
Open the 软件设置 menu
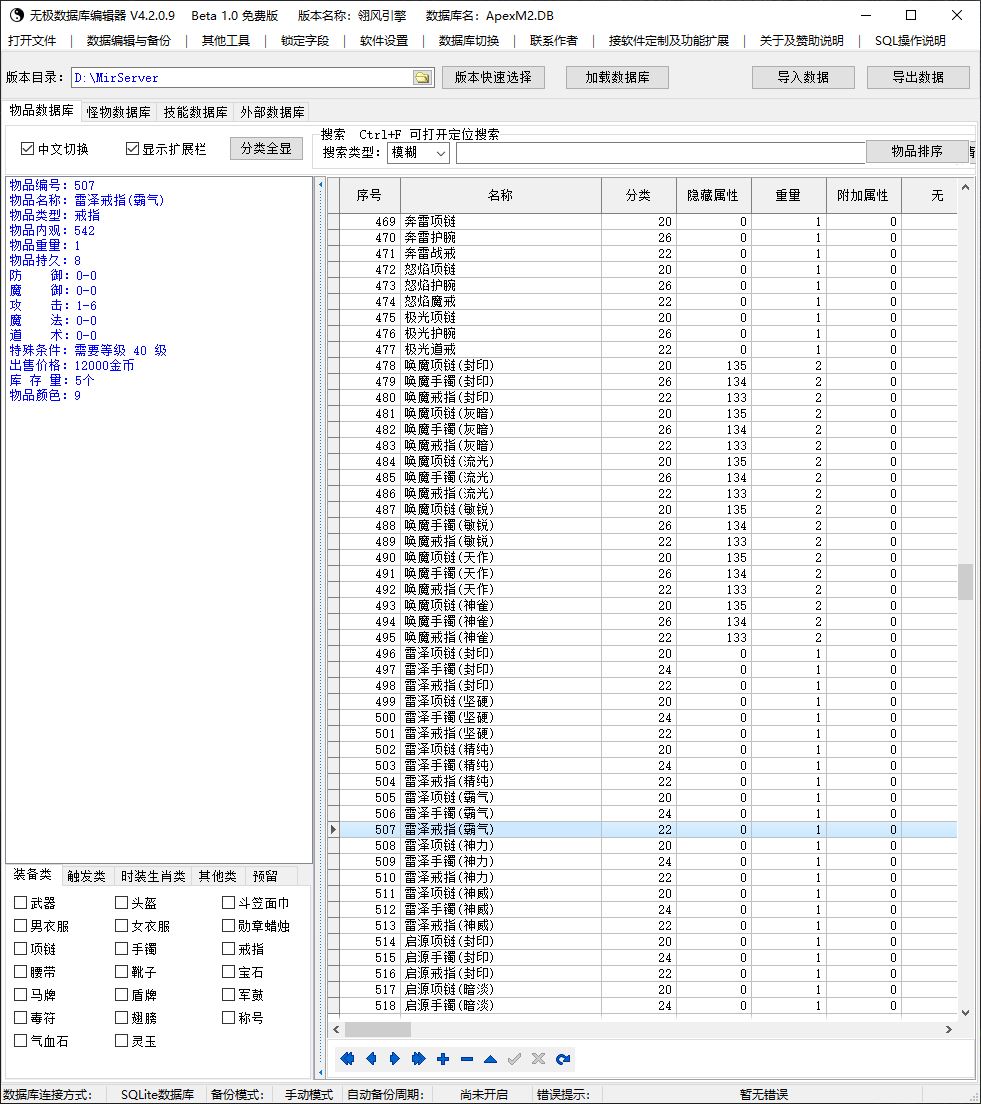coord(384,41)
